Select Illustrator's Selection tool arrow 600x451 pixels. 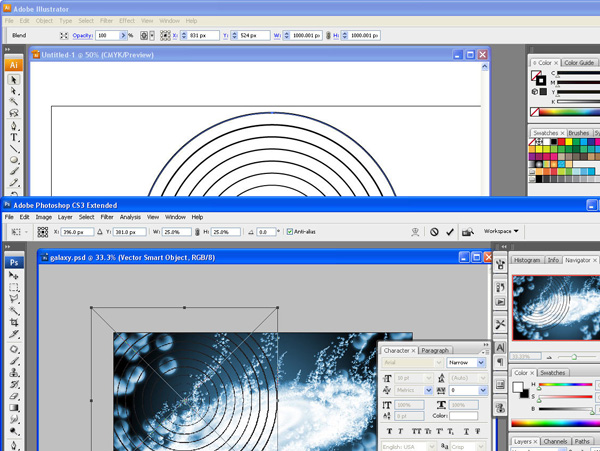(x=14, y=80)
